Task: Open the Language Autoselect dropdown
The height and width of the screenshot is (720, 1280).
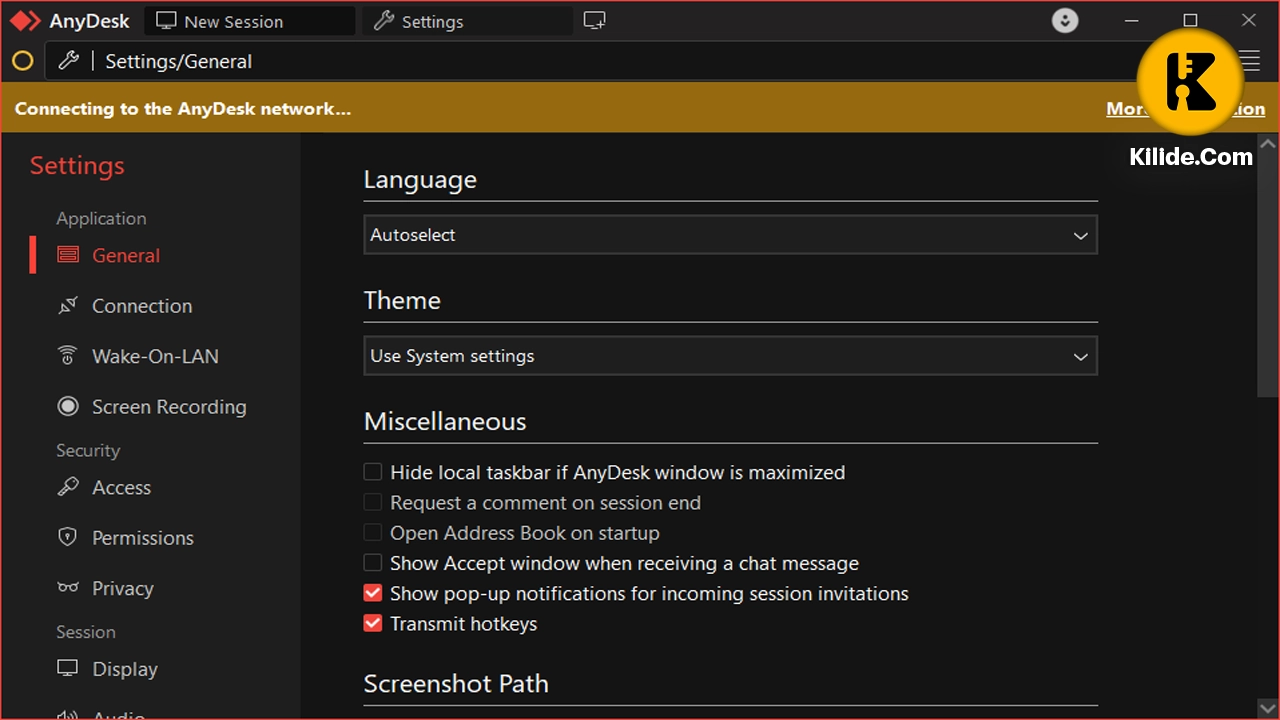Action: 730,235
